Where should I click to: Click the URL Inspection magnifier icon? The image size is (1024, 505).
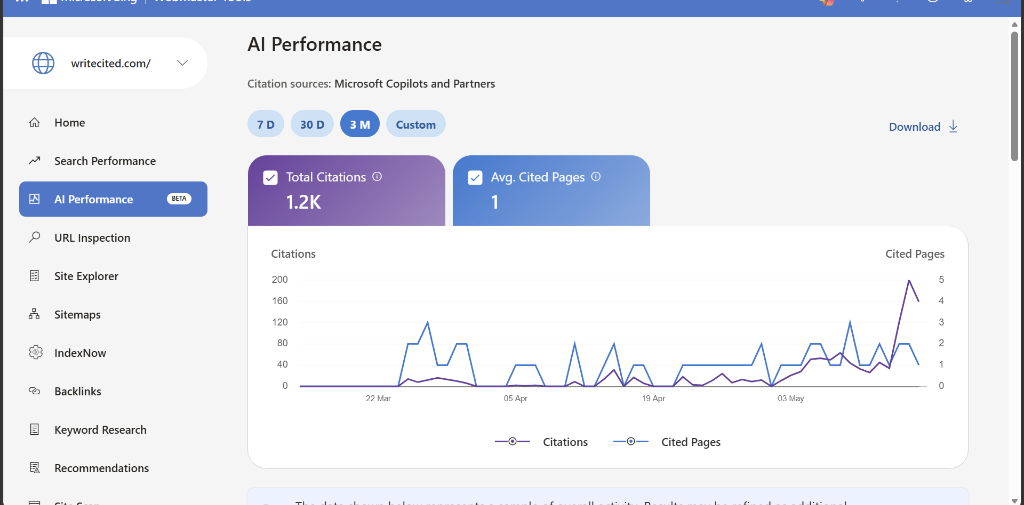click(x=35, y=238)
